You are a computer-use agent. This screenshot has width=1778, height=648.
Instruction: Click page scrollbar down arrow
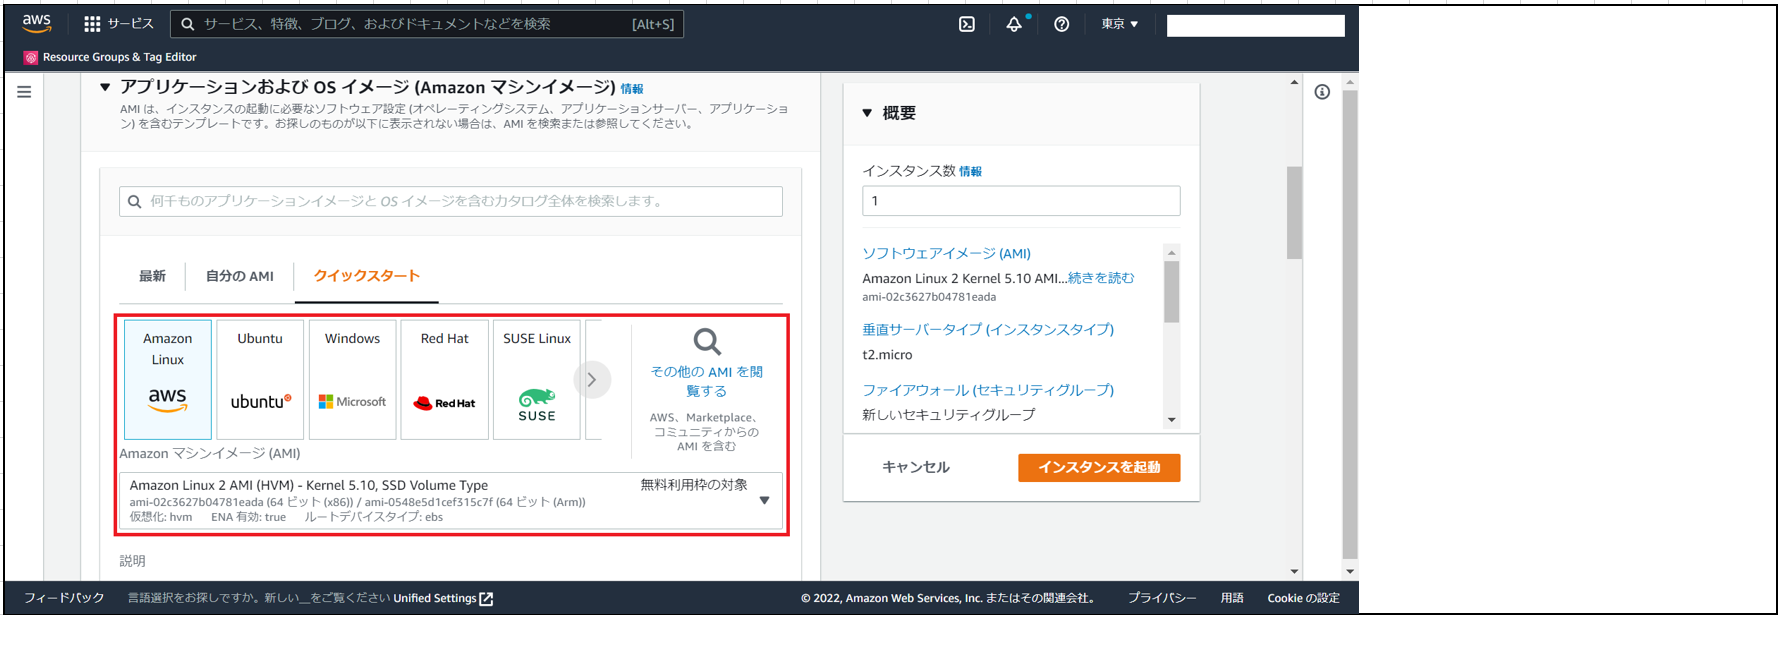[x=1350, y=571]
